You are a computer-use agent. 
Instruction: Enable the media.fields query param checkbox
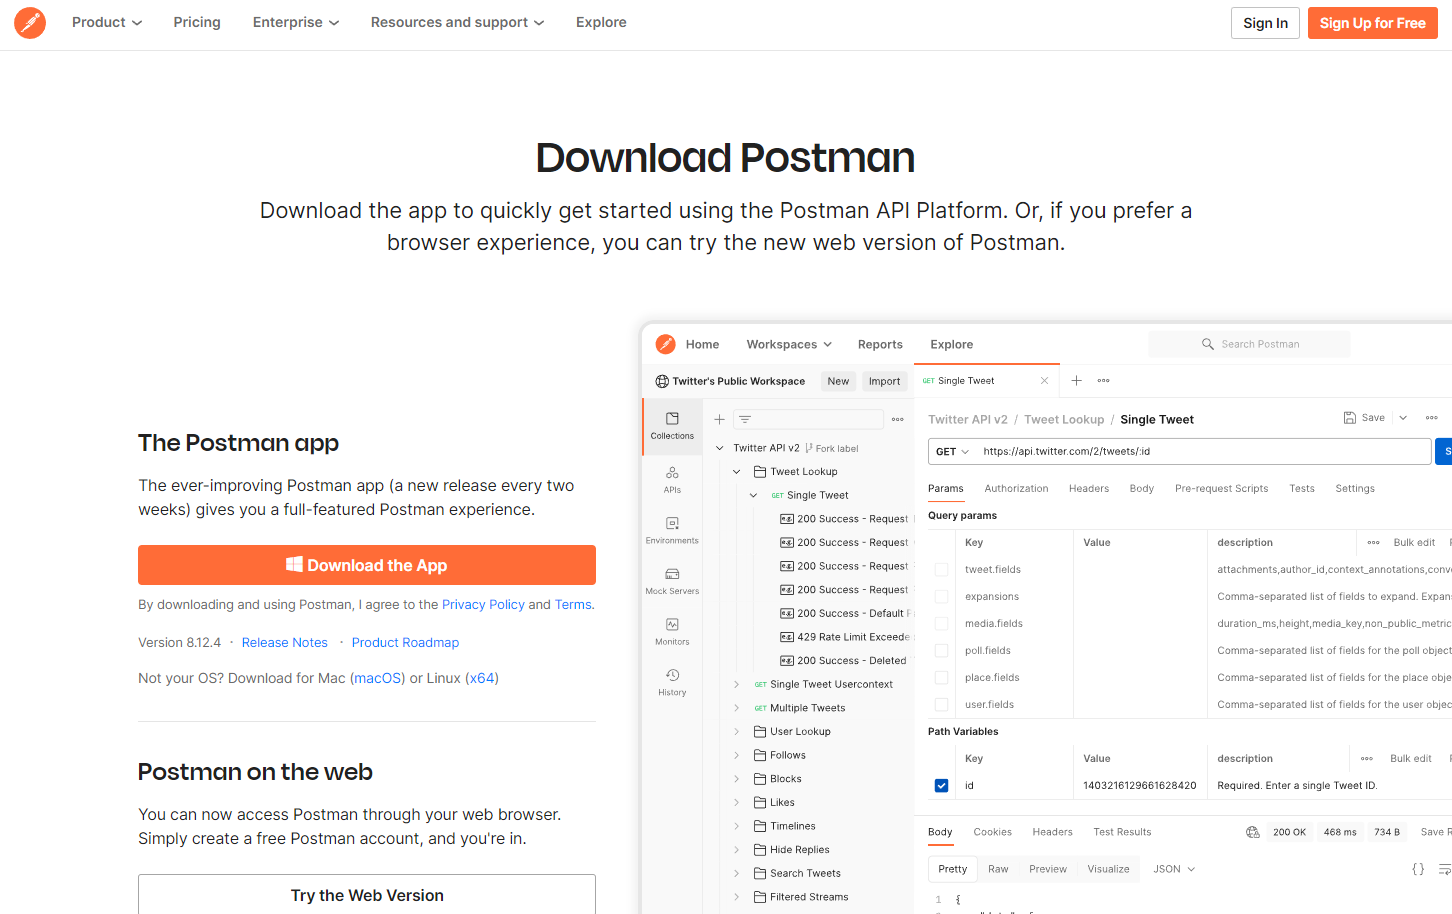[941, 624]
